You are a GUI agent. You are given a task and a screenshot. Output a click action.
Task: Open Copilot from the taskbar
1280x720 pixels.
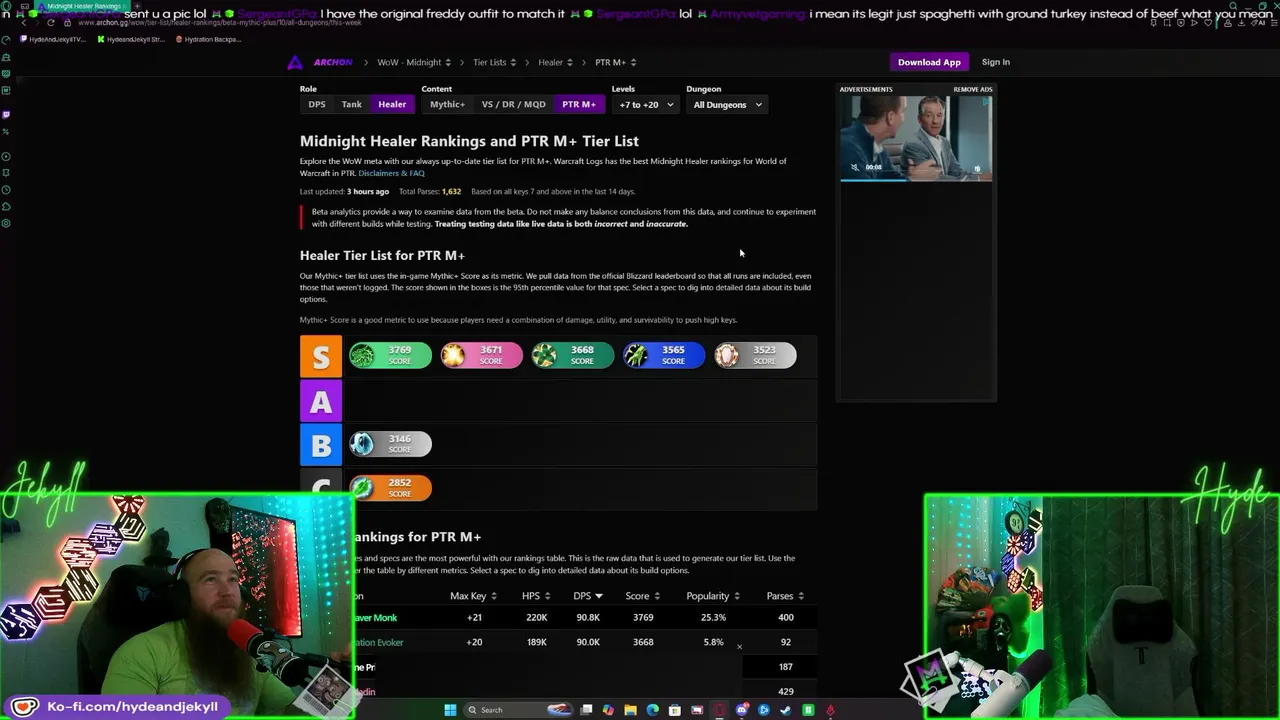pyautogui.click(x=608, y=710)
